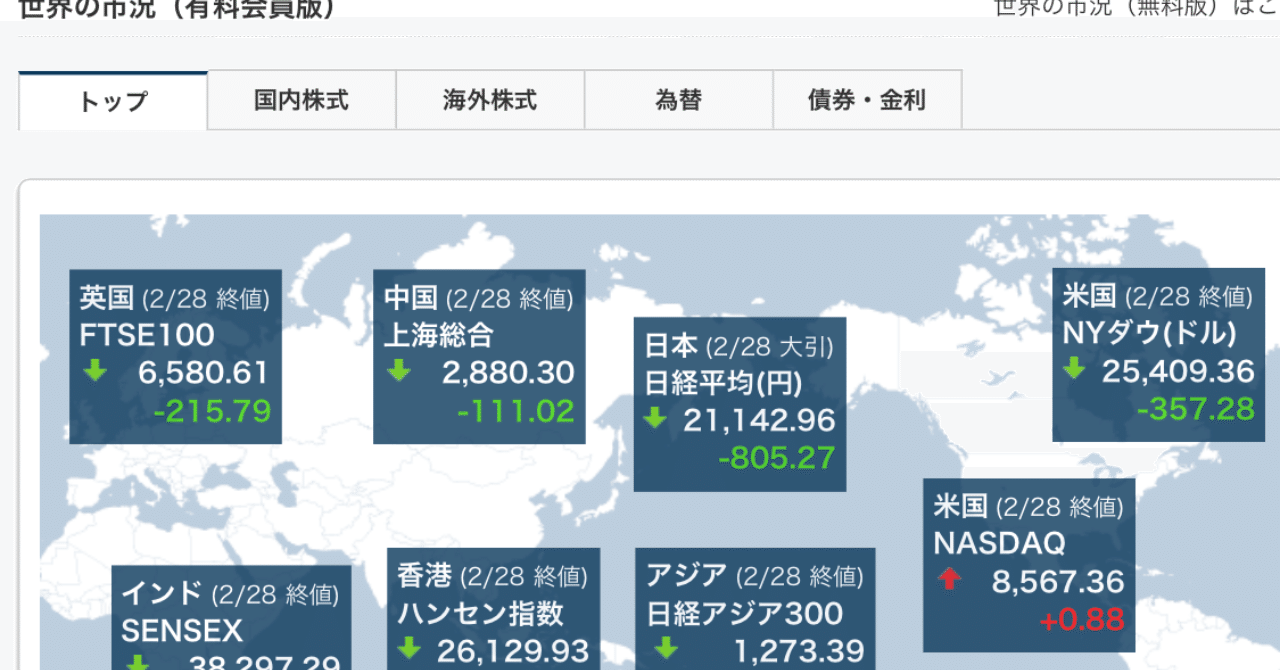Screen dimensions: 1280x670
Task: Click the NASDAQ value 8,567.36
Action: pos(1058,581)
